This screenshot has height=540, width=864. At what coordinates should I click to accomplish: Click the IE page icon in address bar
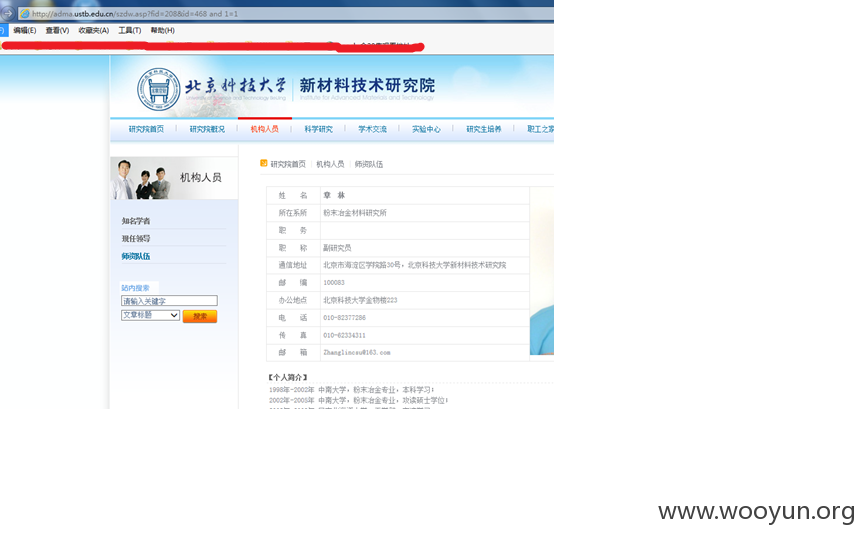click(x=25, y=14)
